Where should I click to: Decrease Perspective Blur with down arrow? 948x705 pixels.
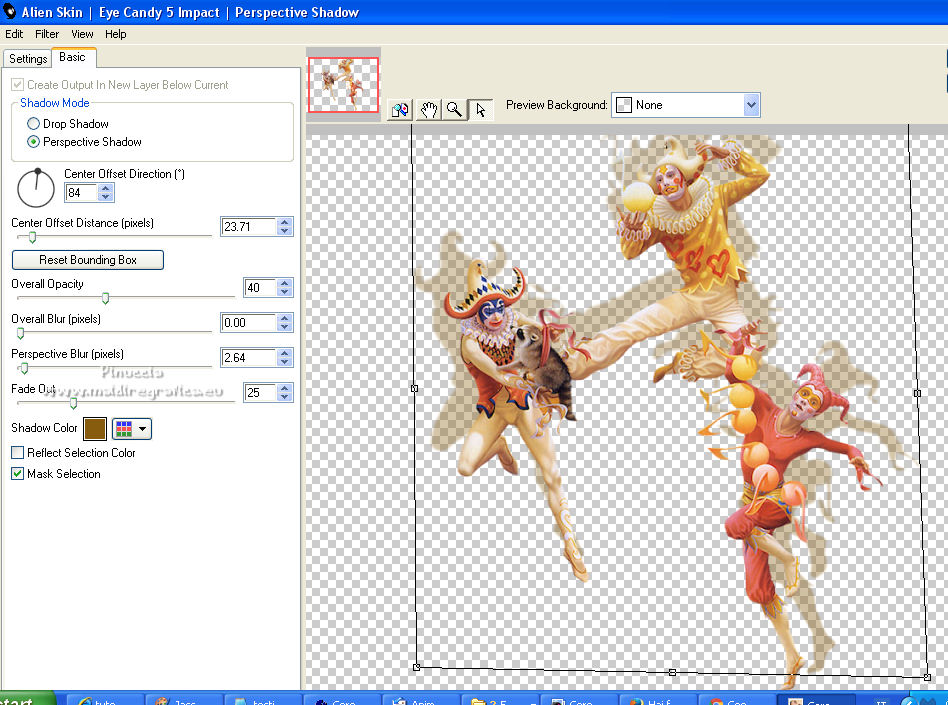285,362
